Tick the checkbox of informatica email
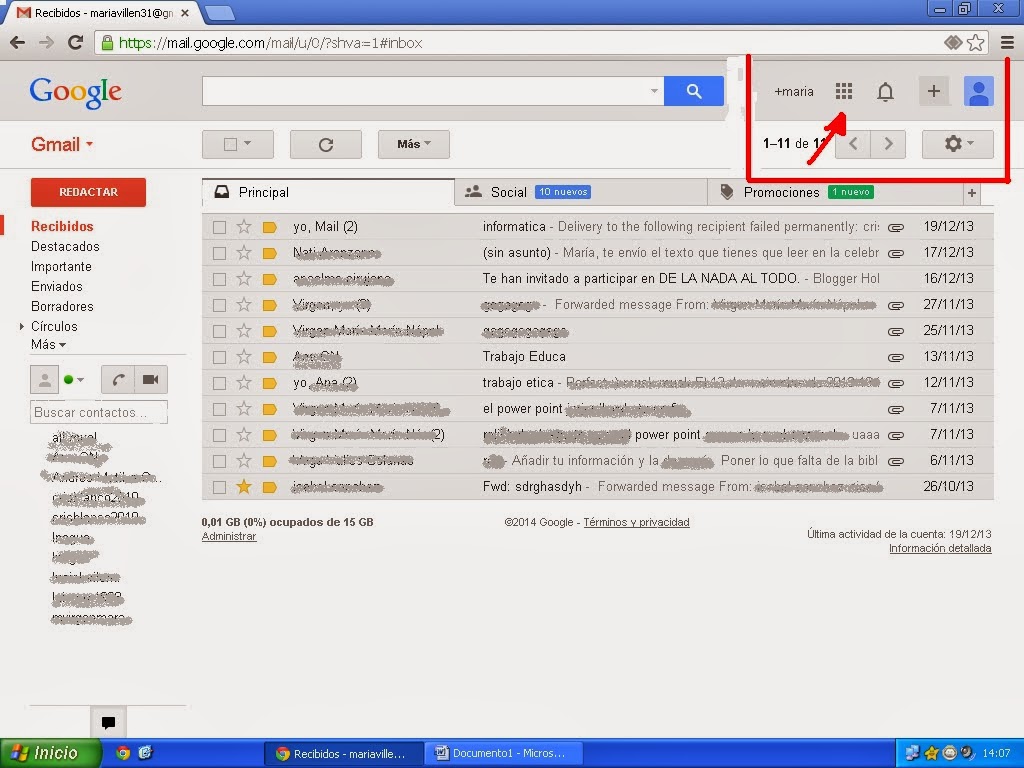Image resolution: width=1024 pixels, height=768 pixels. [219, 227]
